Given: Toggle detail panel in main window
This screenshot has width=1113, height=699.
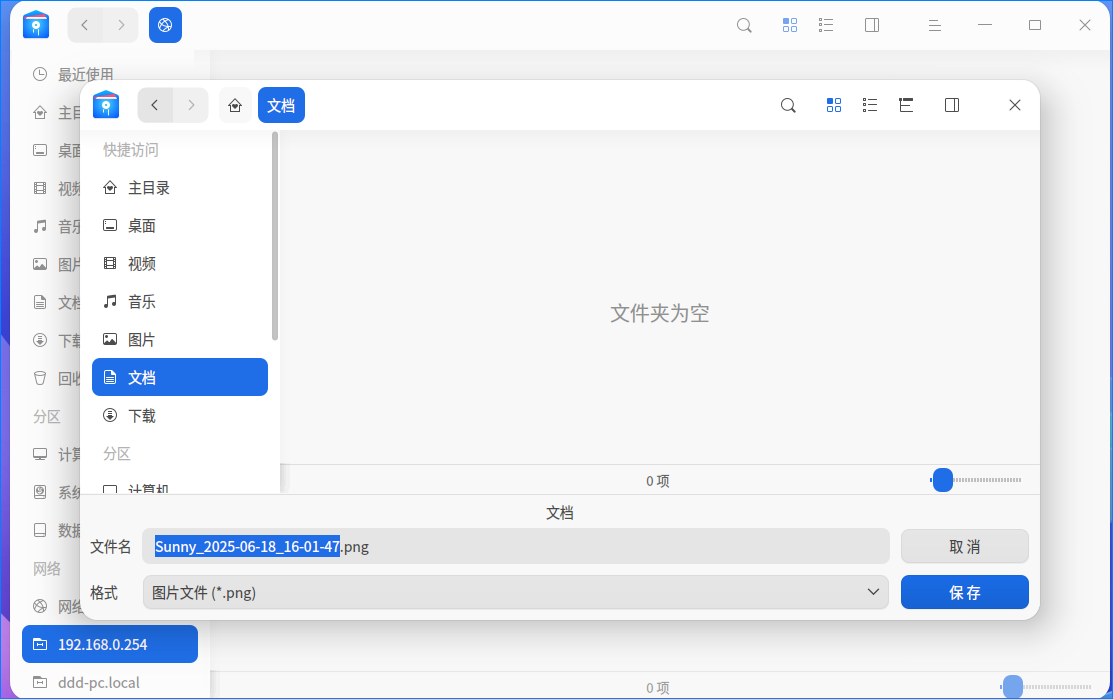Looking at the screenshot, I should point(872,26).
